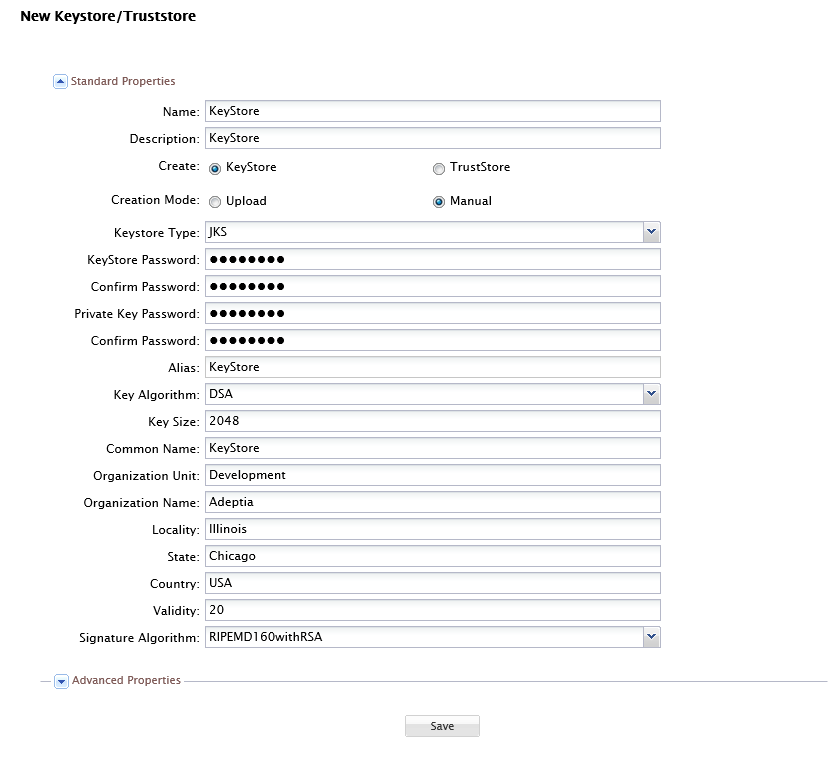The image size is (838, 761).
Task: Expand the Advanced Properties section
Action: point(61,681)
